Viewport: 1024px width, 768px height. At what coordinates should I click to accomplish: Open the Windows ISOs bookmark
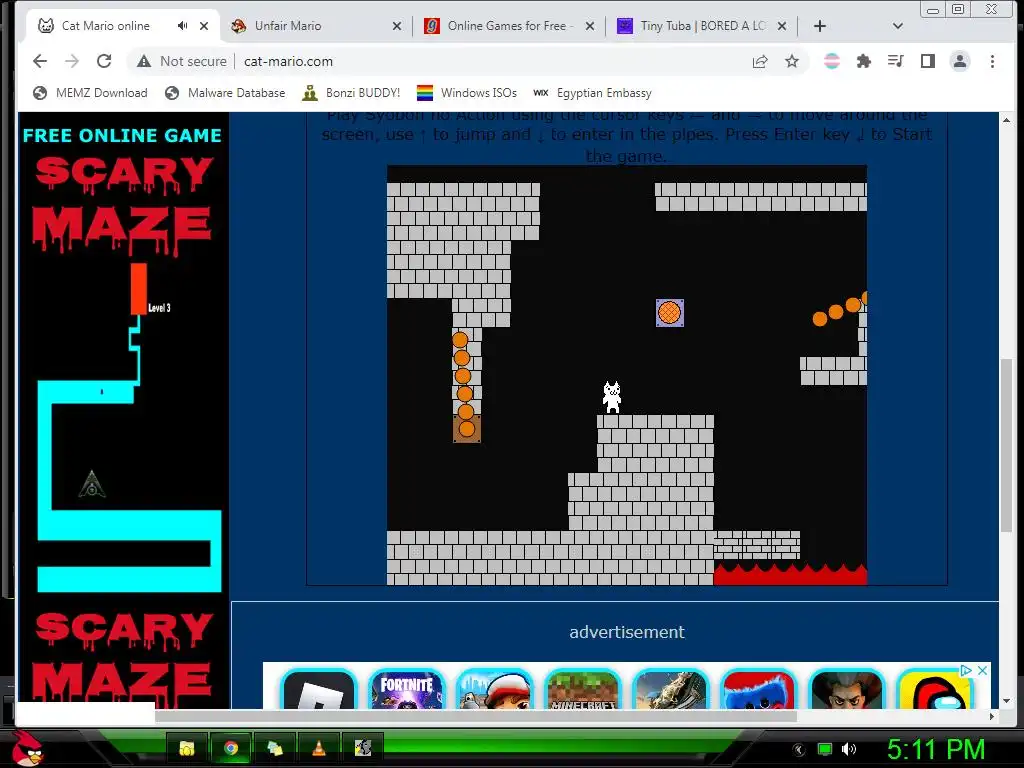click(x=467, y=93)
